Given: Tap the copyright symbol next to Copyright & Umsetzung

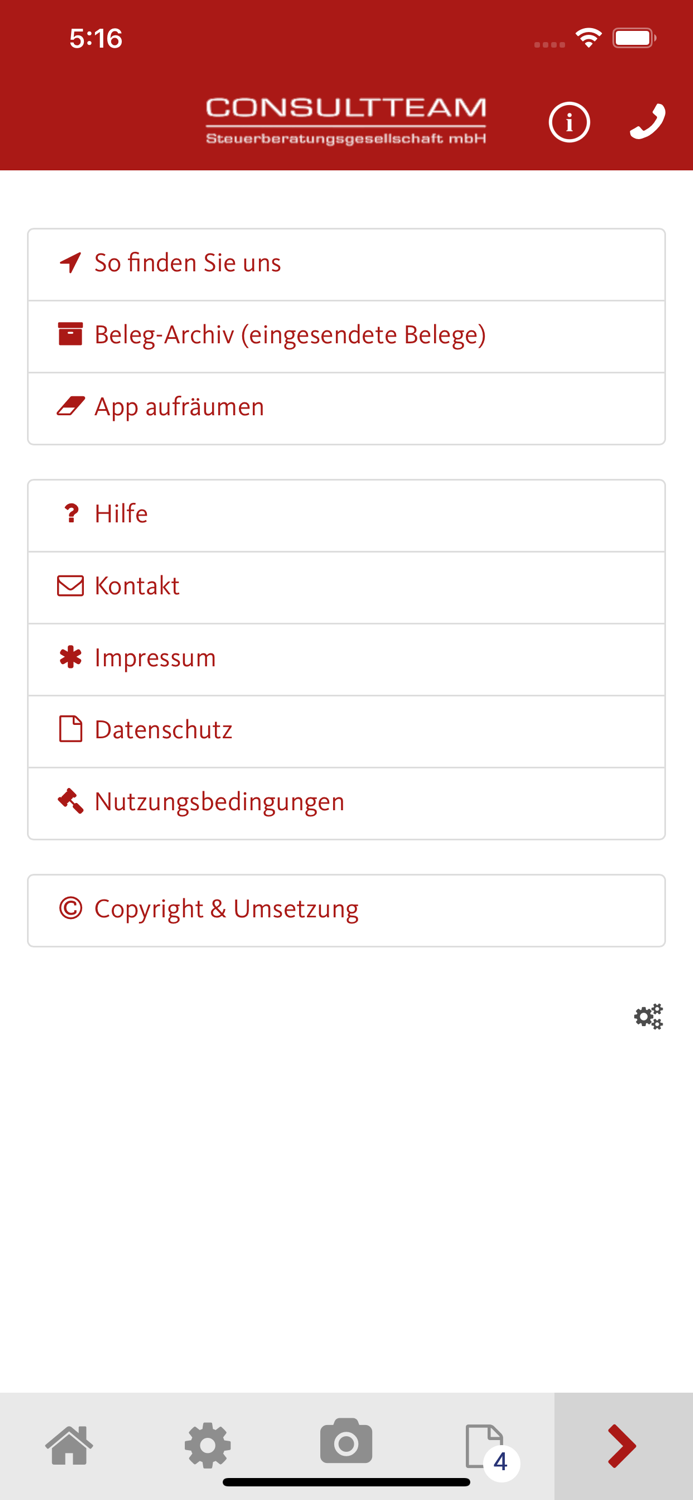Looking at the screenshot, I should coord(70,908).
